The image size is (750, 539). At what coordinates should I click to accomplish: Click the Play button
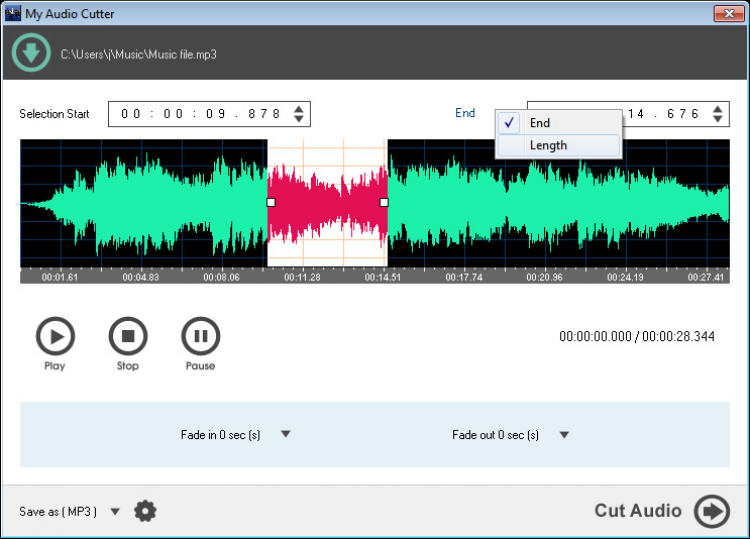pyautogui.click(x=55, y=336)
